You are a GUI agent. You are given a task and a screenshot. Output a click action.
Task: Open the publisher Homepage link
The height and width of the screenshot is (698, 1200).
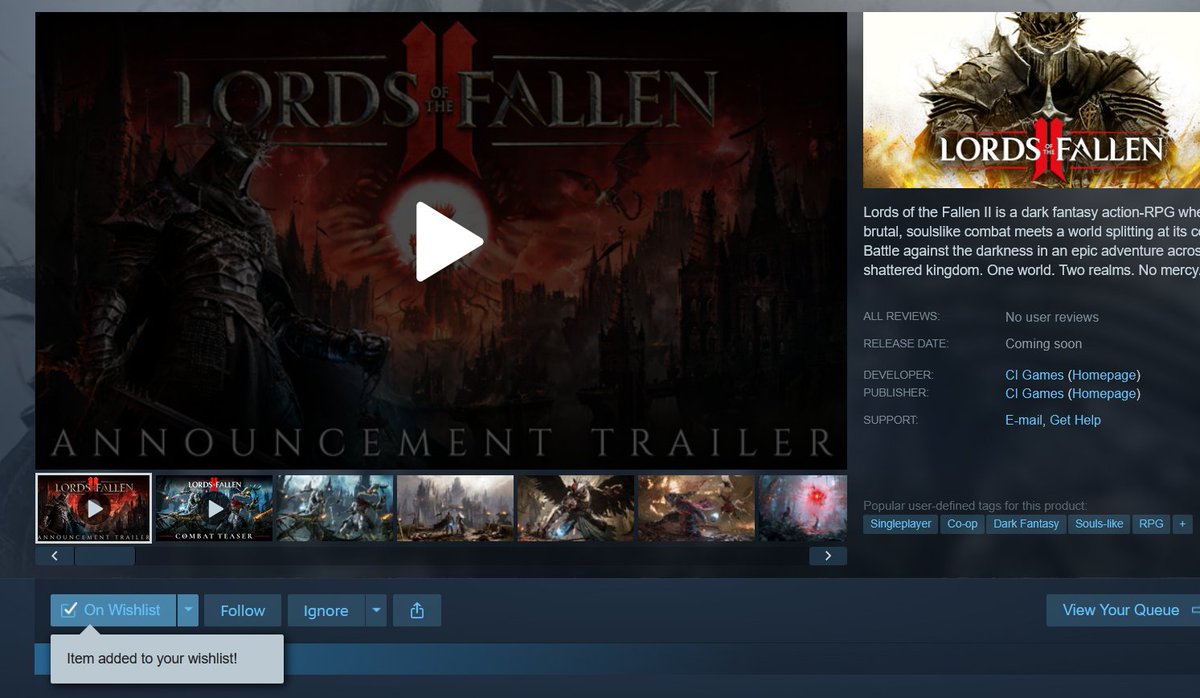click(x=1104, y=393)
